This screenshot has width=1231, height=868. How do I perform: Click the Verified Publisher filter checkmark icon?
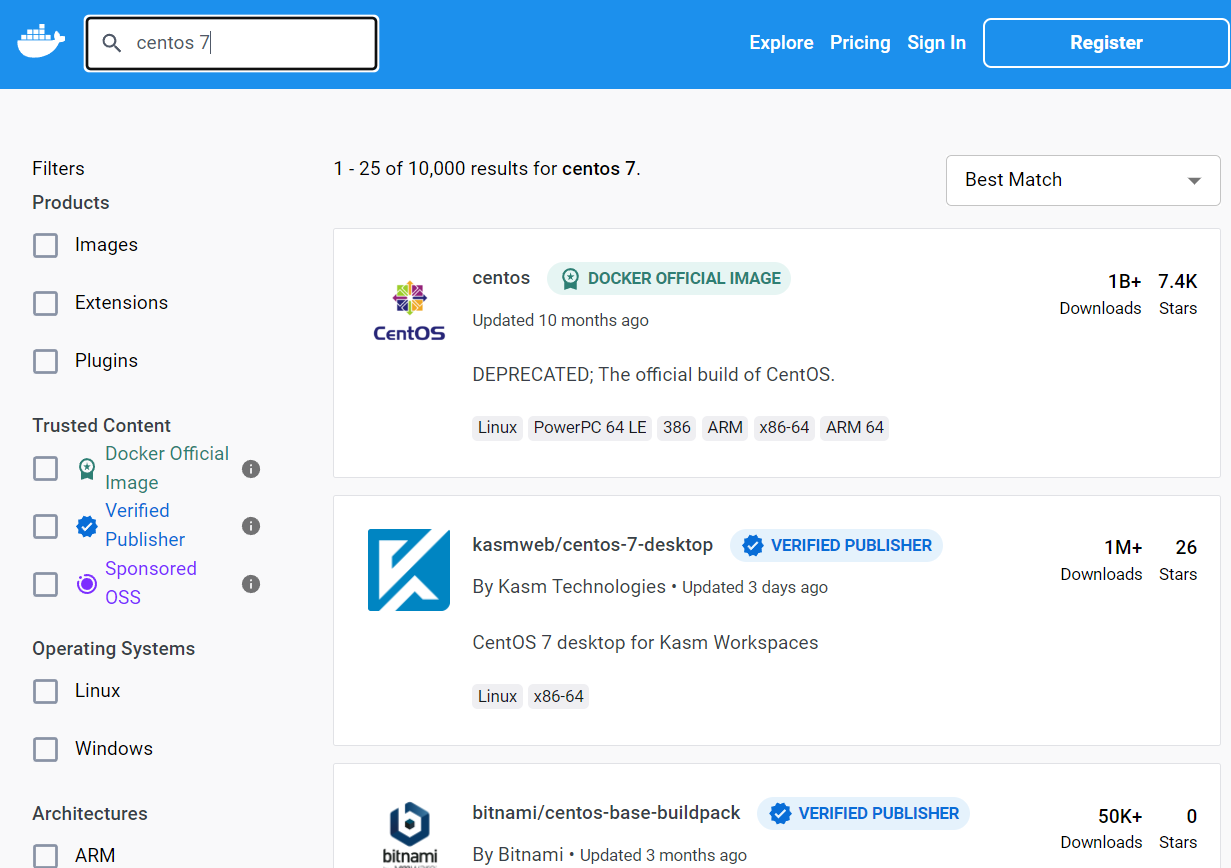(x=87, y=526)
